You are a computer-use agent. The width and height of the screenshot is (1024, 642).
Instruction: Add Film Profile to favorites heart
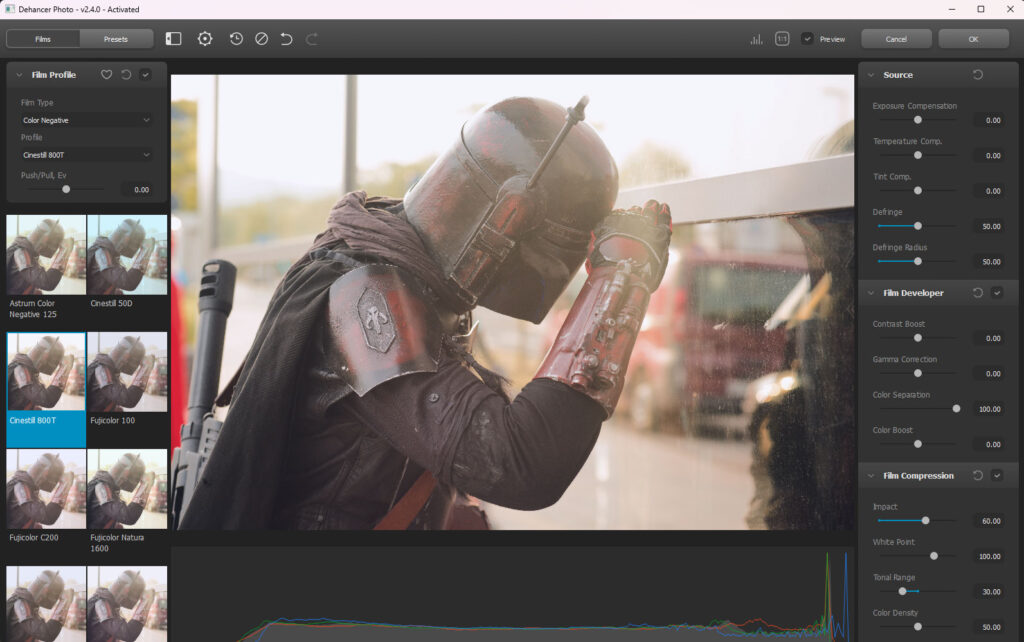(x=106, y=75)
